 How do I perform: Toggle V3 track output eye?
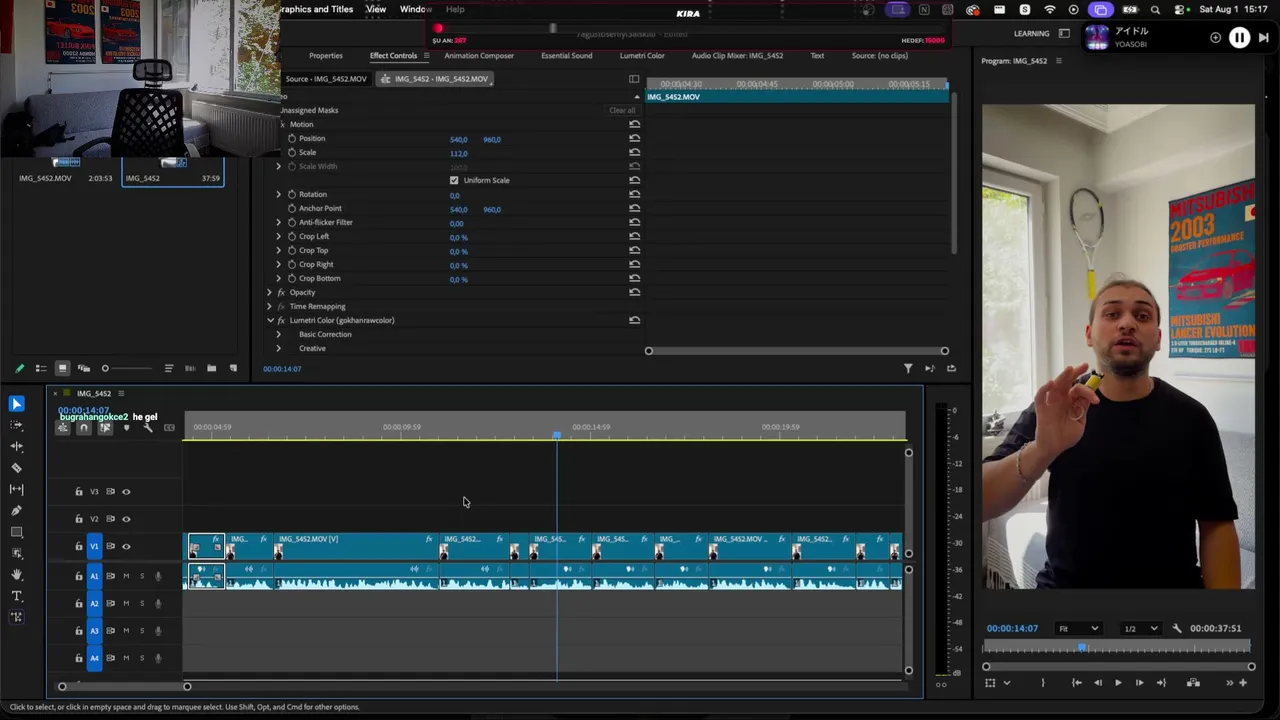pos(126,492)
